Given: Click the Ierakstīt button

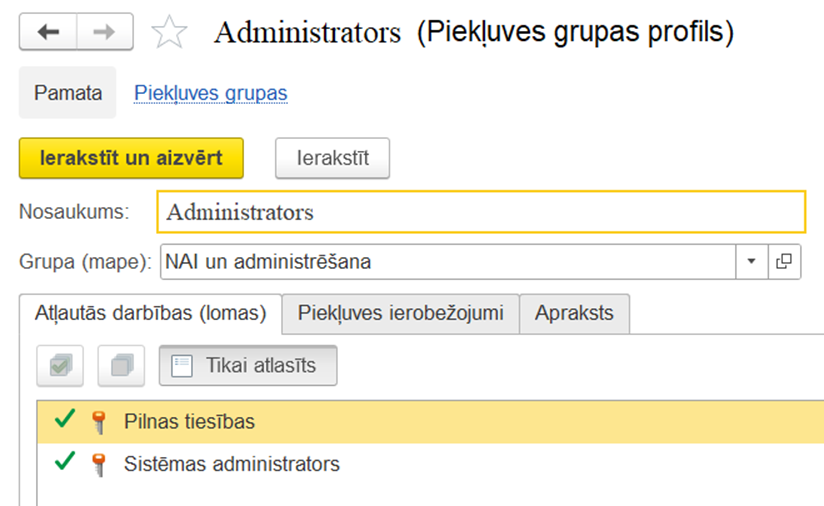Looking at the screenshot, I should tap(332, 158).
